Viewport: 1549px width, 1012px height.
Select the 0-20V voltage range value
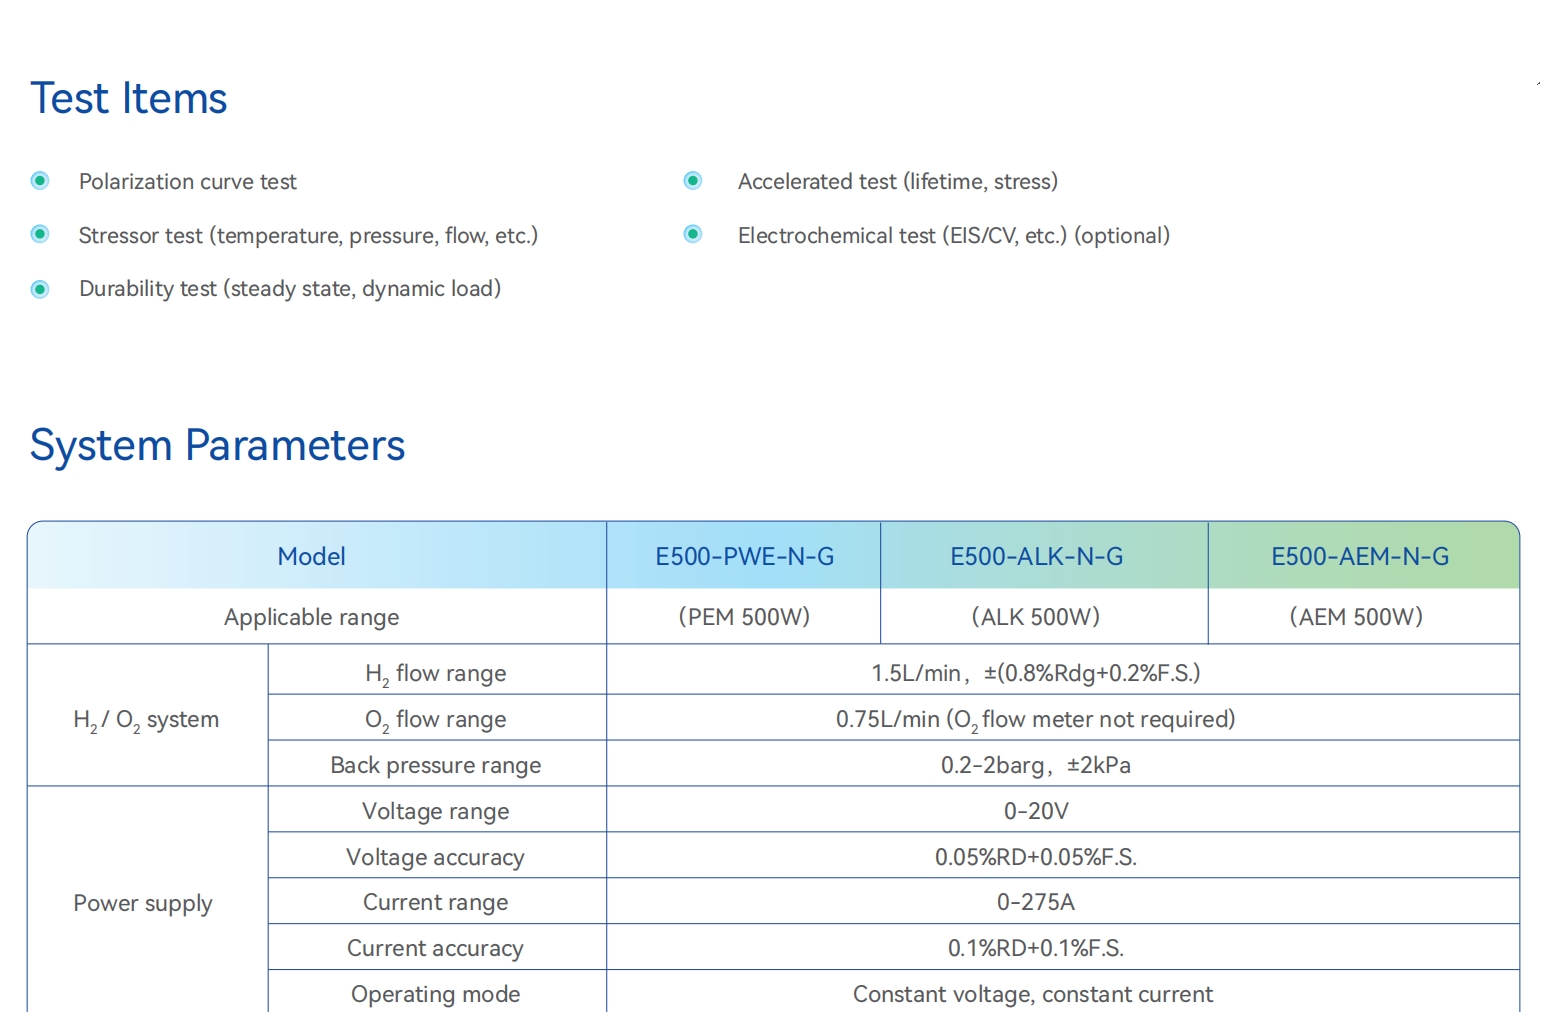pos(1036,811)
